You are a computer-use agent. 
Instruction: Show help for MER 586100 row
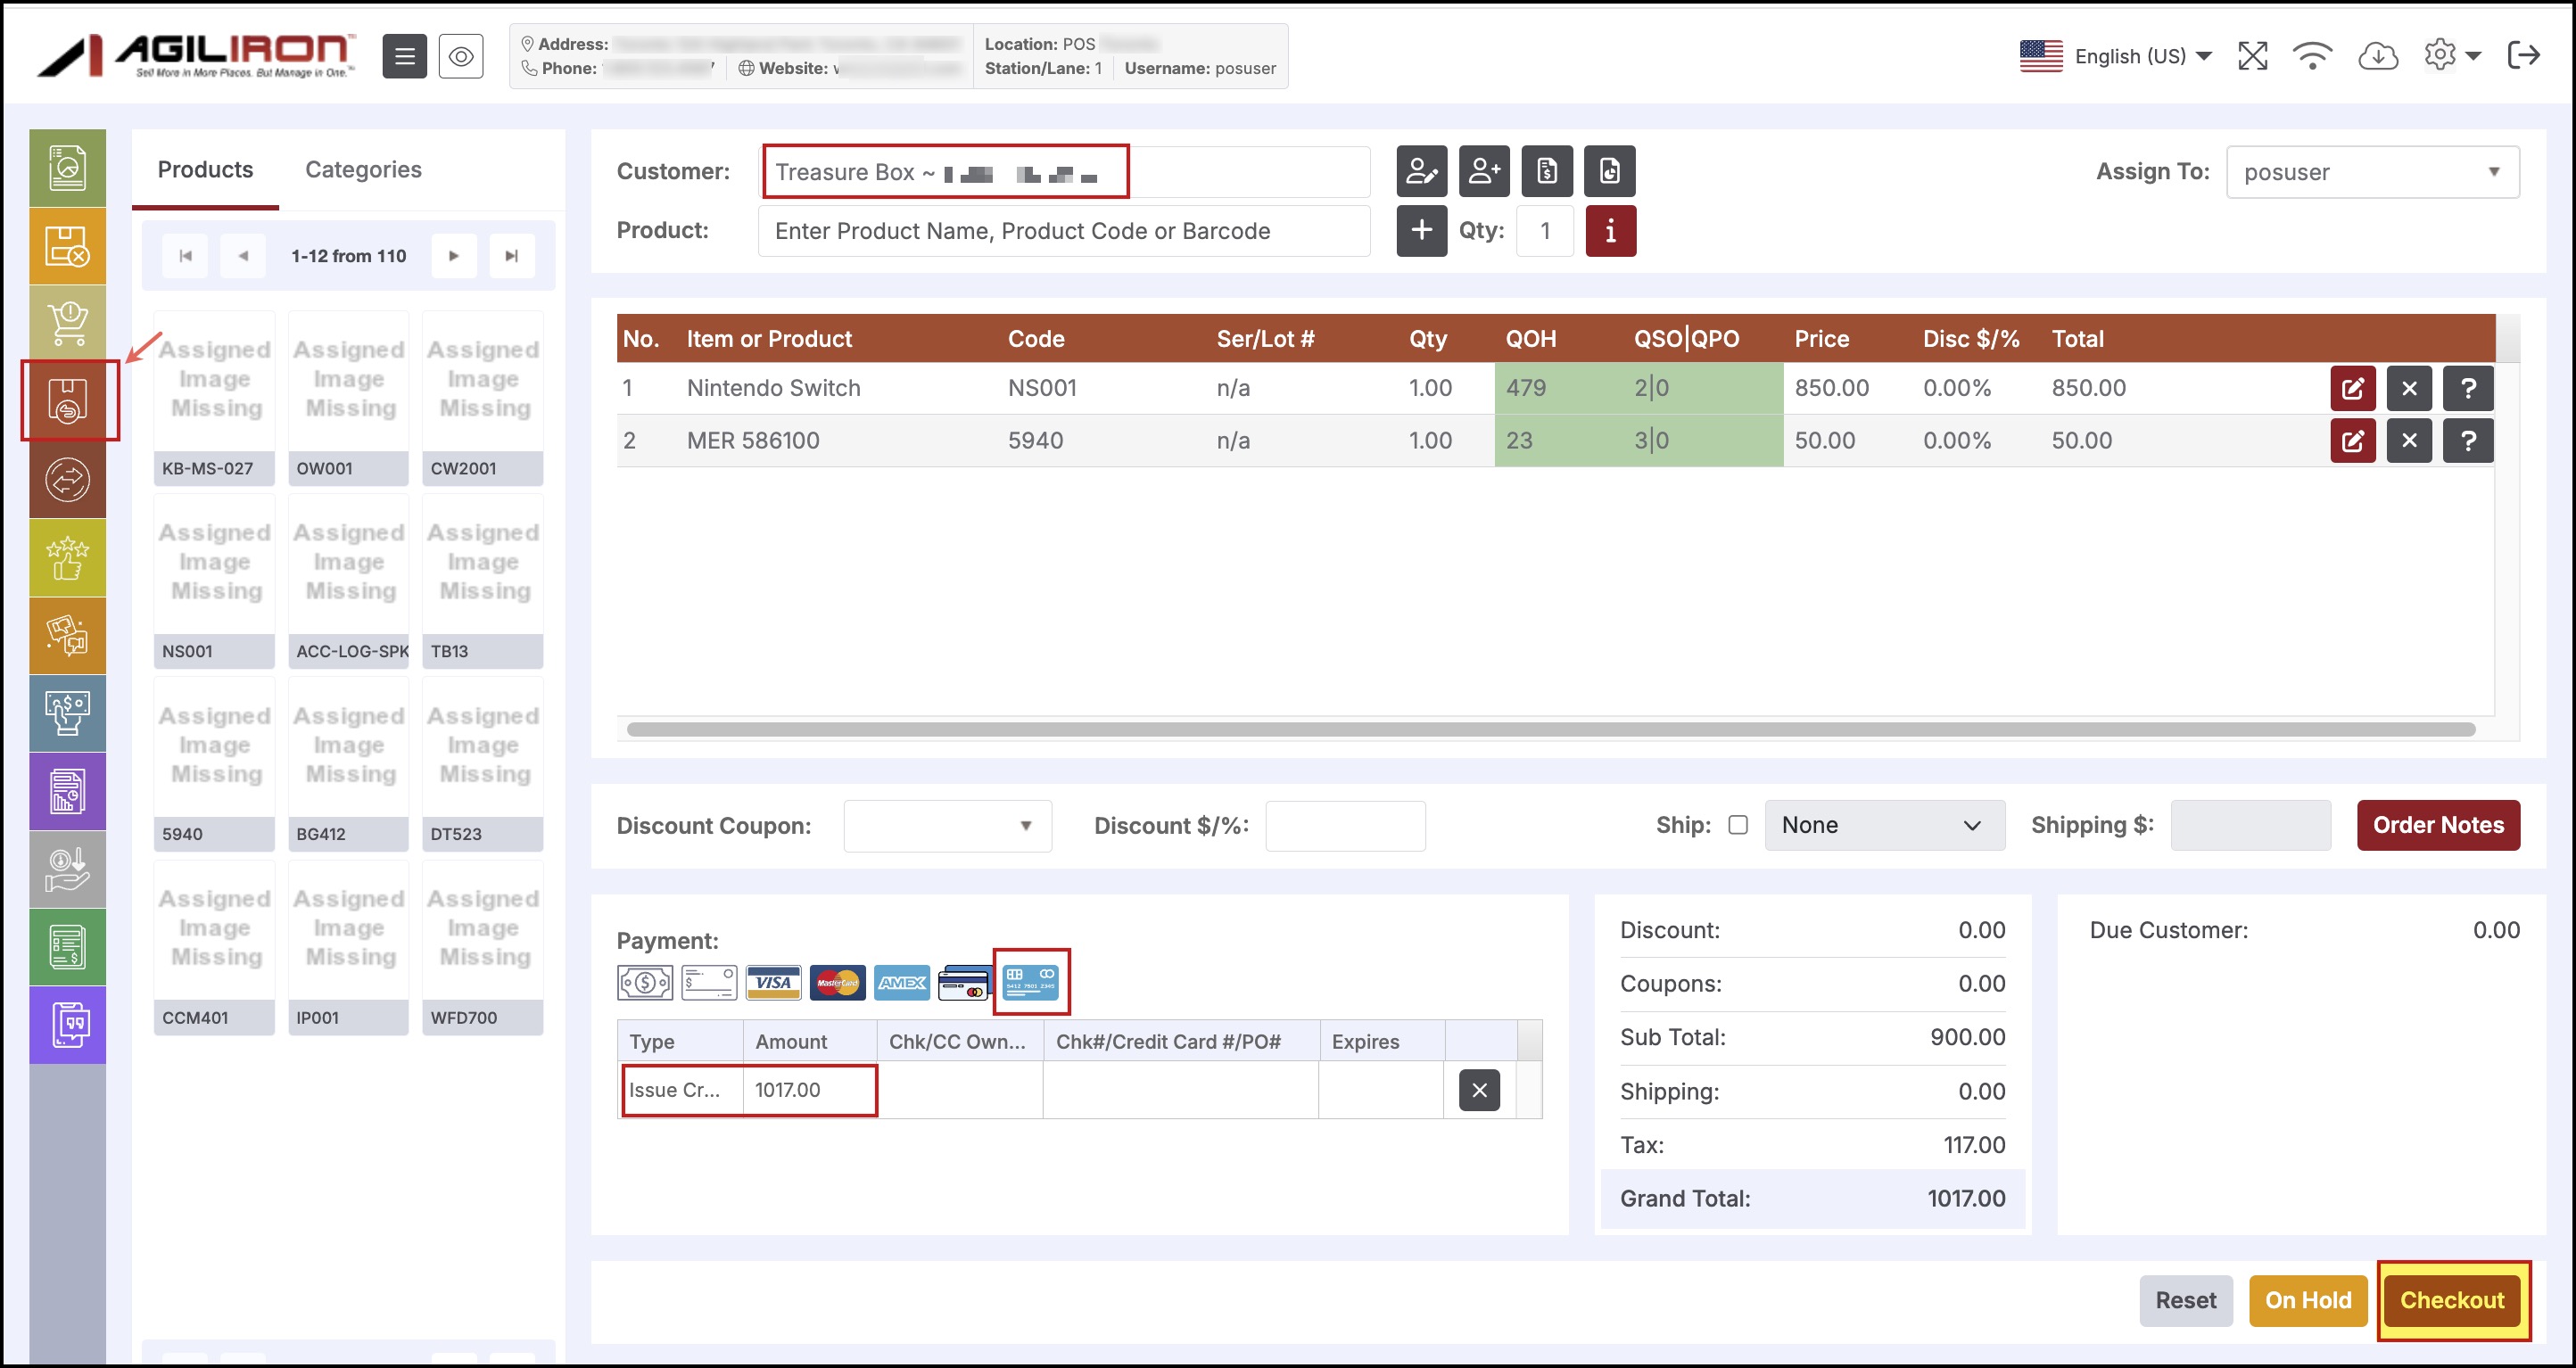[x=2467, y=440]
